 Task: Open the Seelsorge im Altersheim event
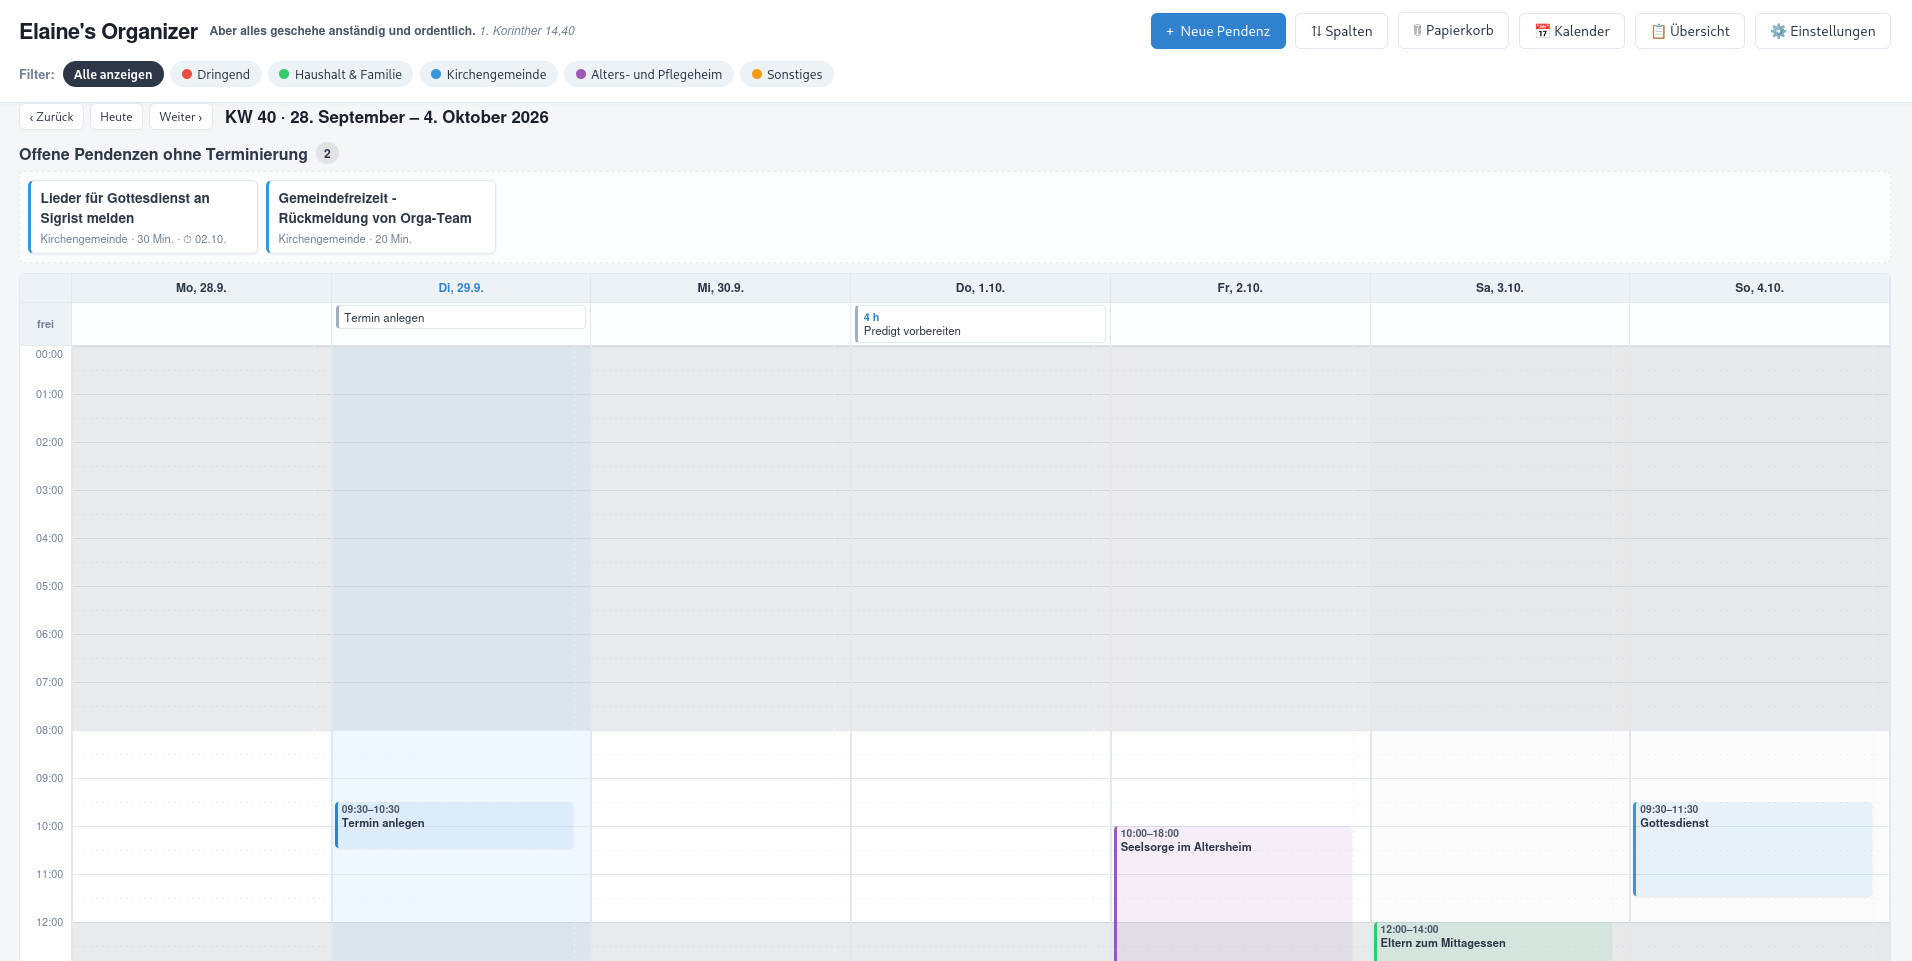[1233, 893]
